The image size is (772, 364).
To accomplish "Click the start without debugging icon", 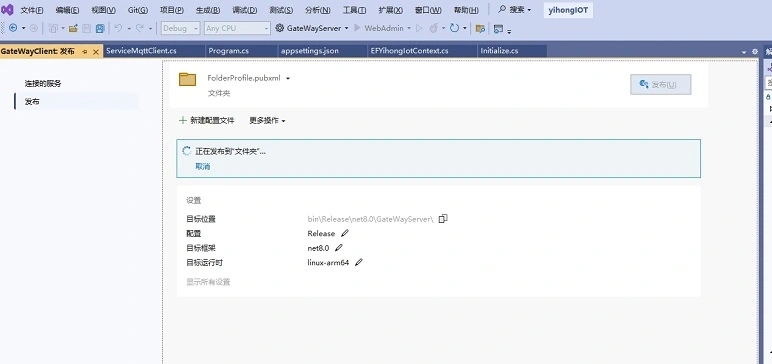I will coord(419,28).
